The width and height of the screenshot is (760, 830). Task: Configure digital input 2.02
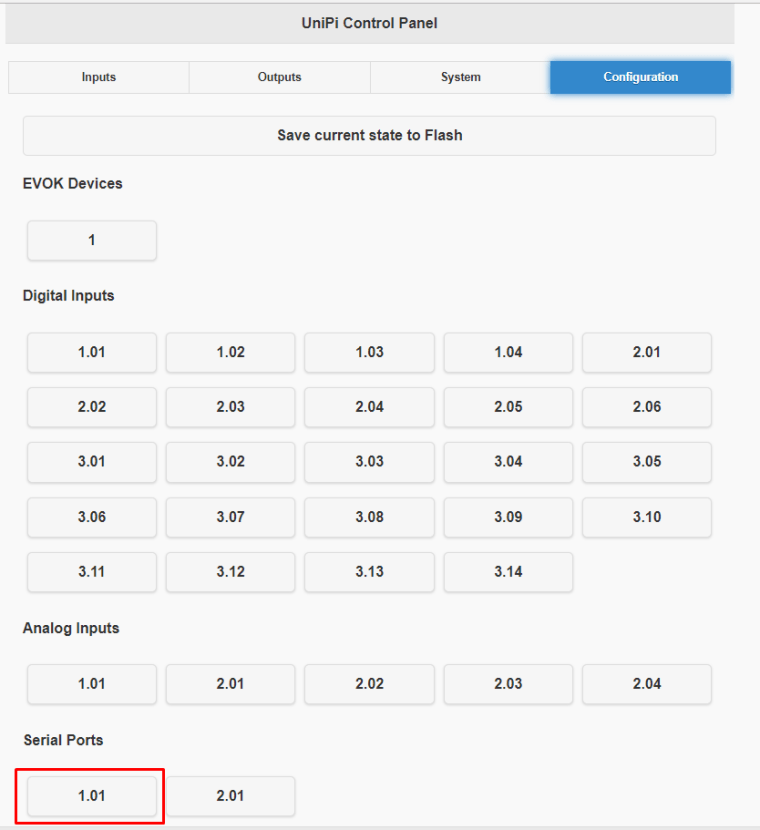pos(92,407)
